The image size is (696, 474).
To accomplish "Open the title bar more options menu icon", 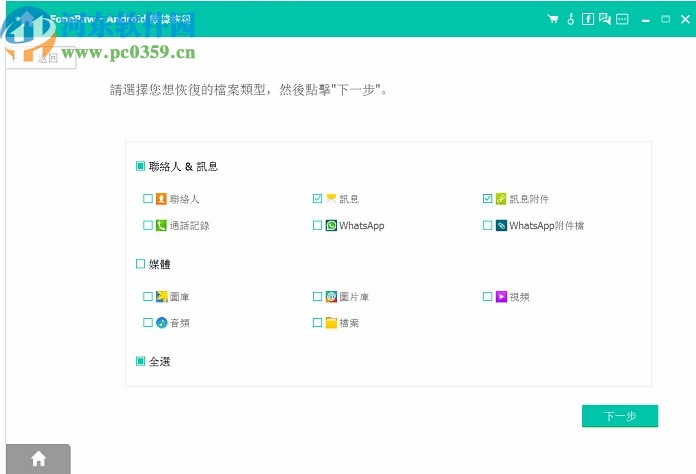I will click(x=622, y=19).
